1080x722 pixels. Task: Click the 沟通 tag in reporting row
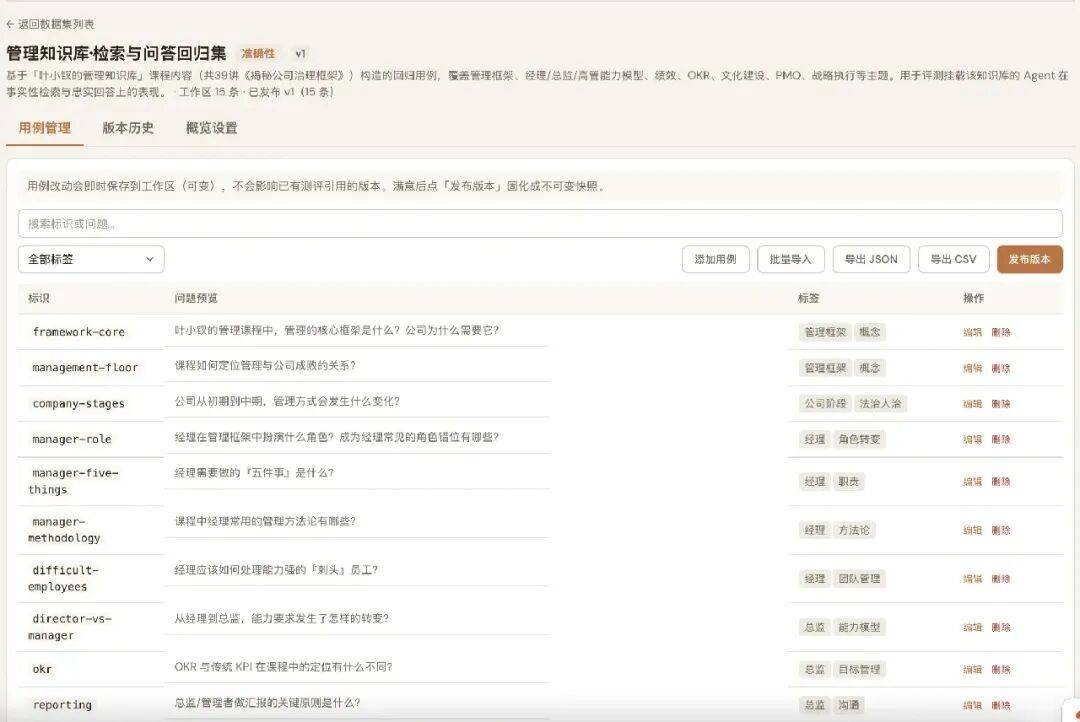click(849, 705)
